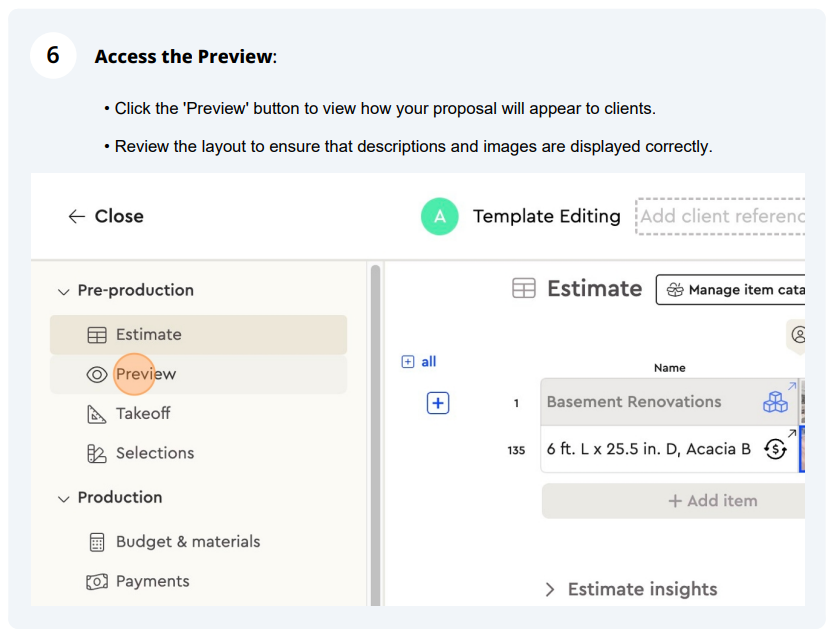Open Preview in the sidebar

pos(198,374)
